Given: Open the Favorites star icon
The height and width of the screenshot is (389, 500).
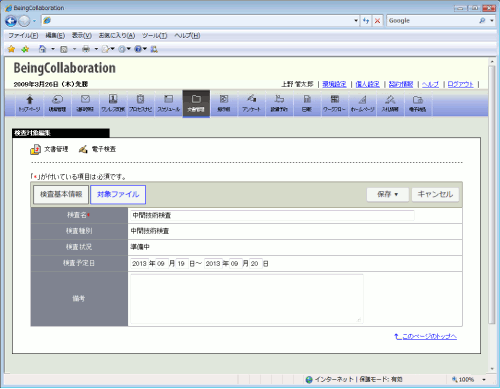Looking at the screenshot, I should tap(11, 49).
